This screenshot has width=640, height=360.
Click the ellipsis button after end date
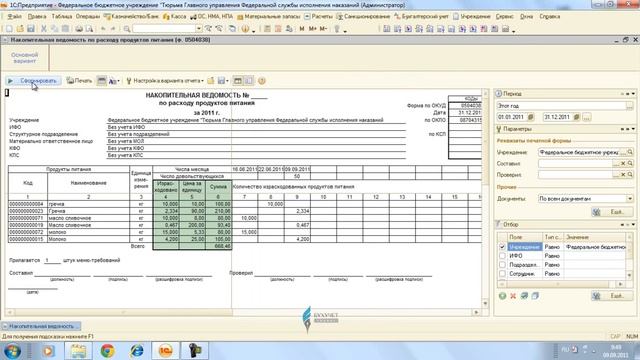coord(587,117)
